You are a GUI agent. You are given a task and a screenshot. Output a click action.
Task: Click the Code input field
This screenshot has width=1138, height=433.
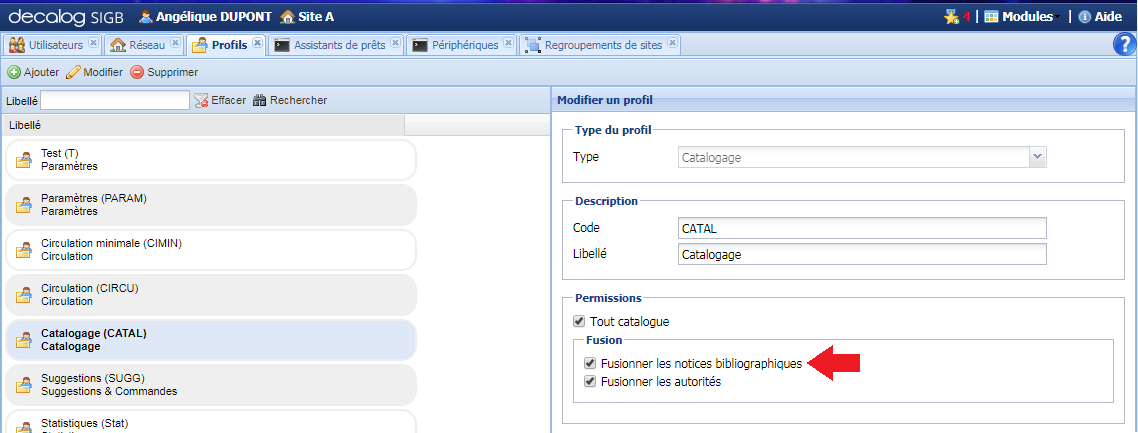[x=861, y=228]
